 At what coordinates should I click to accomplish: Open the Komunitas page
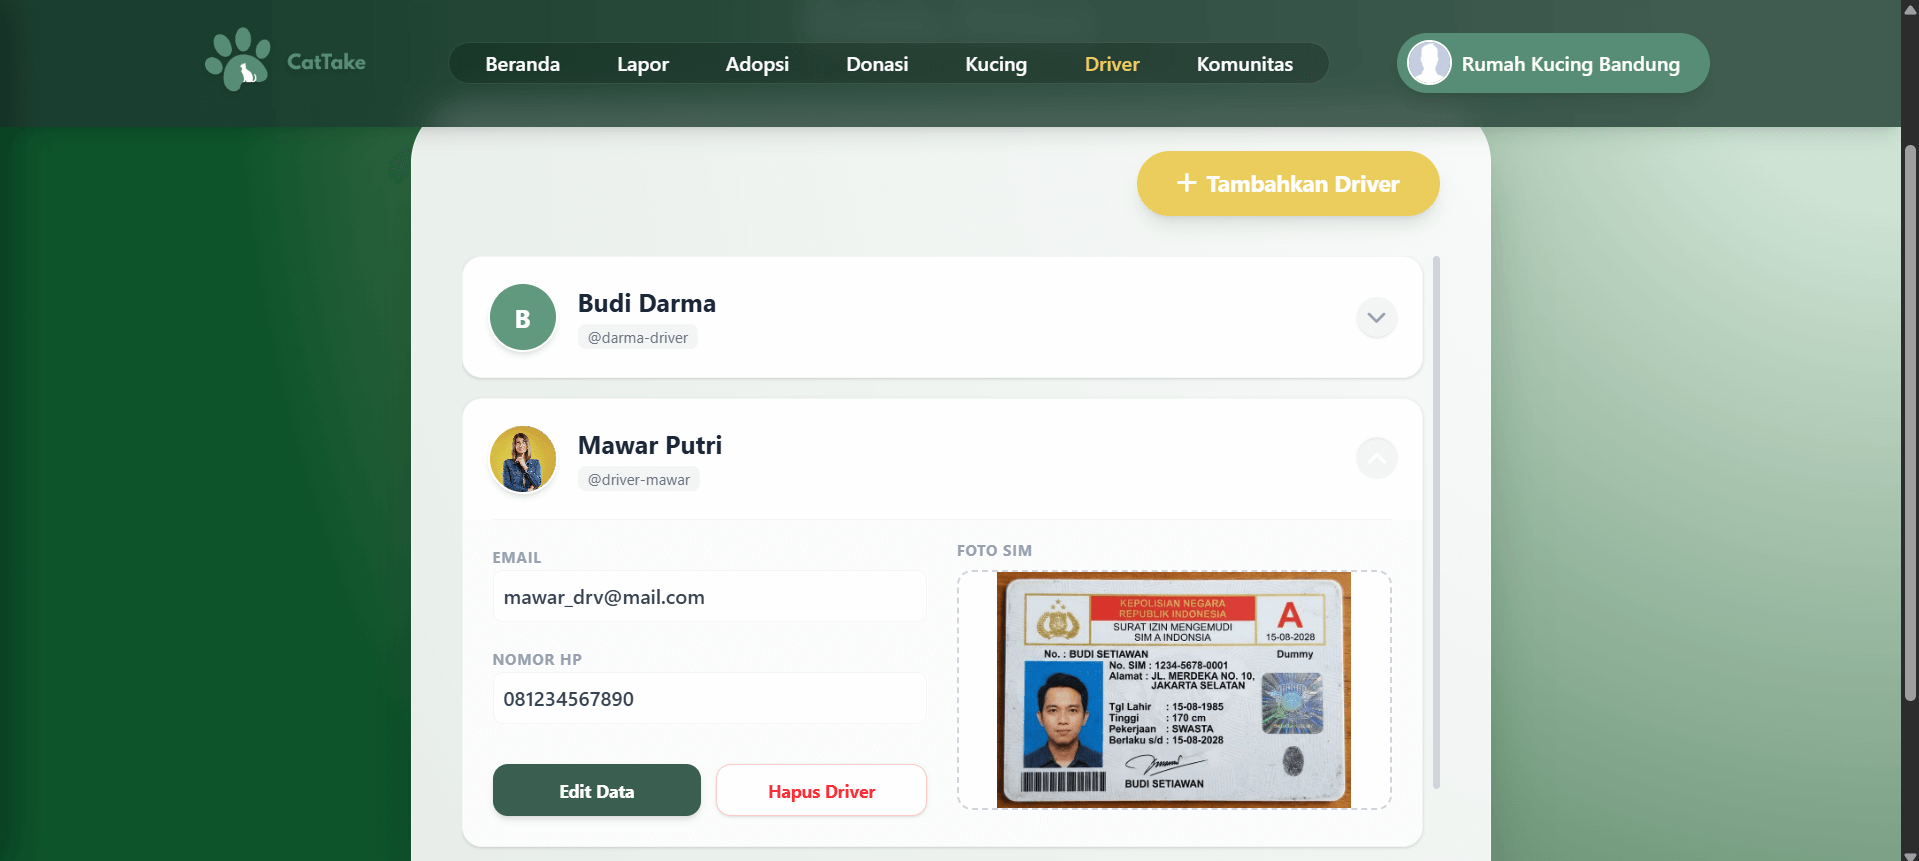1244,64
